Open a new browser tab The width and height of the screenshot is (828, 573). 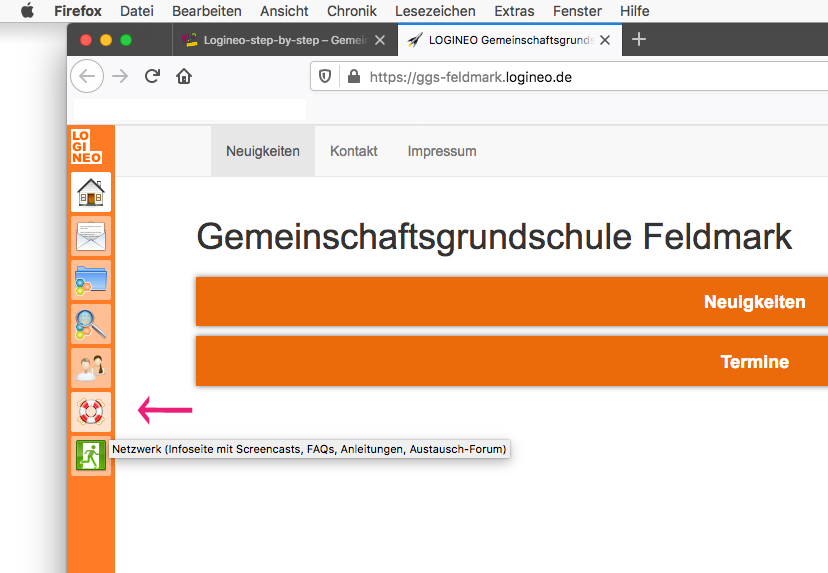(x=639, y=40)
